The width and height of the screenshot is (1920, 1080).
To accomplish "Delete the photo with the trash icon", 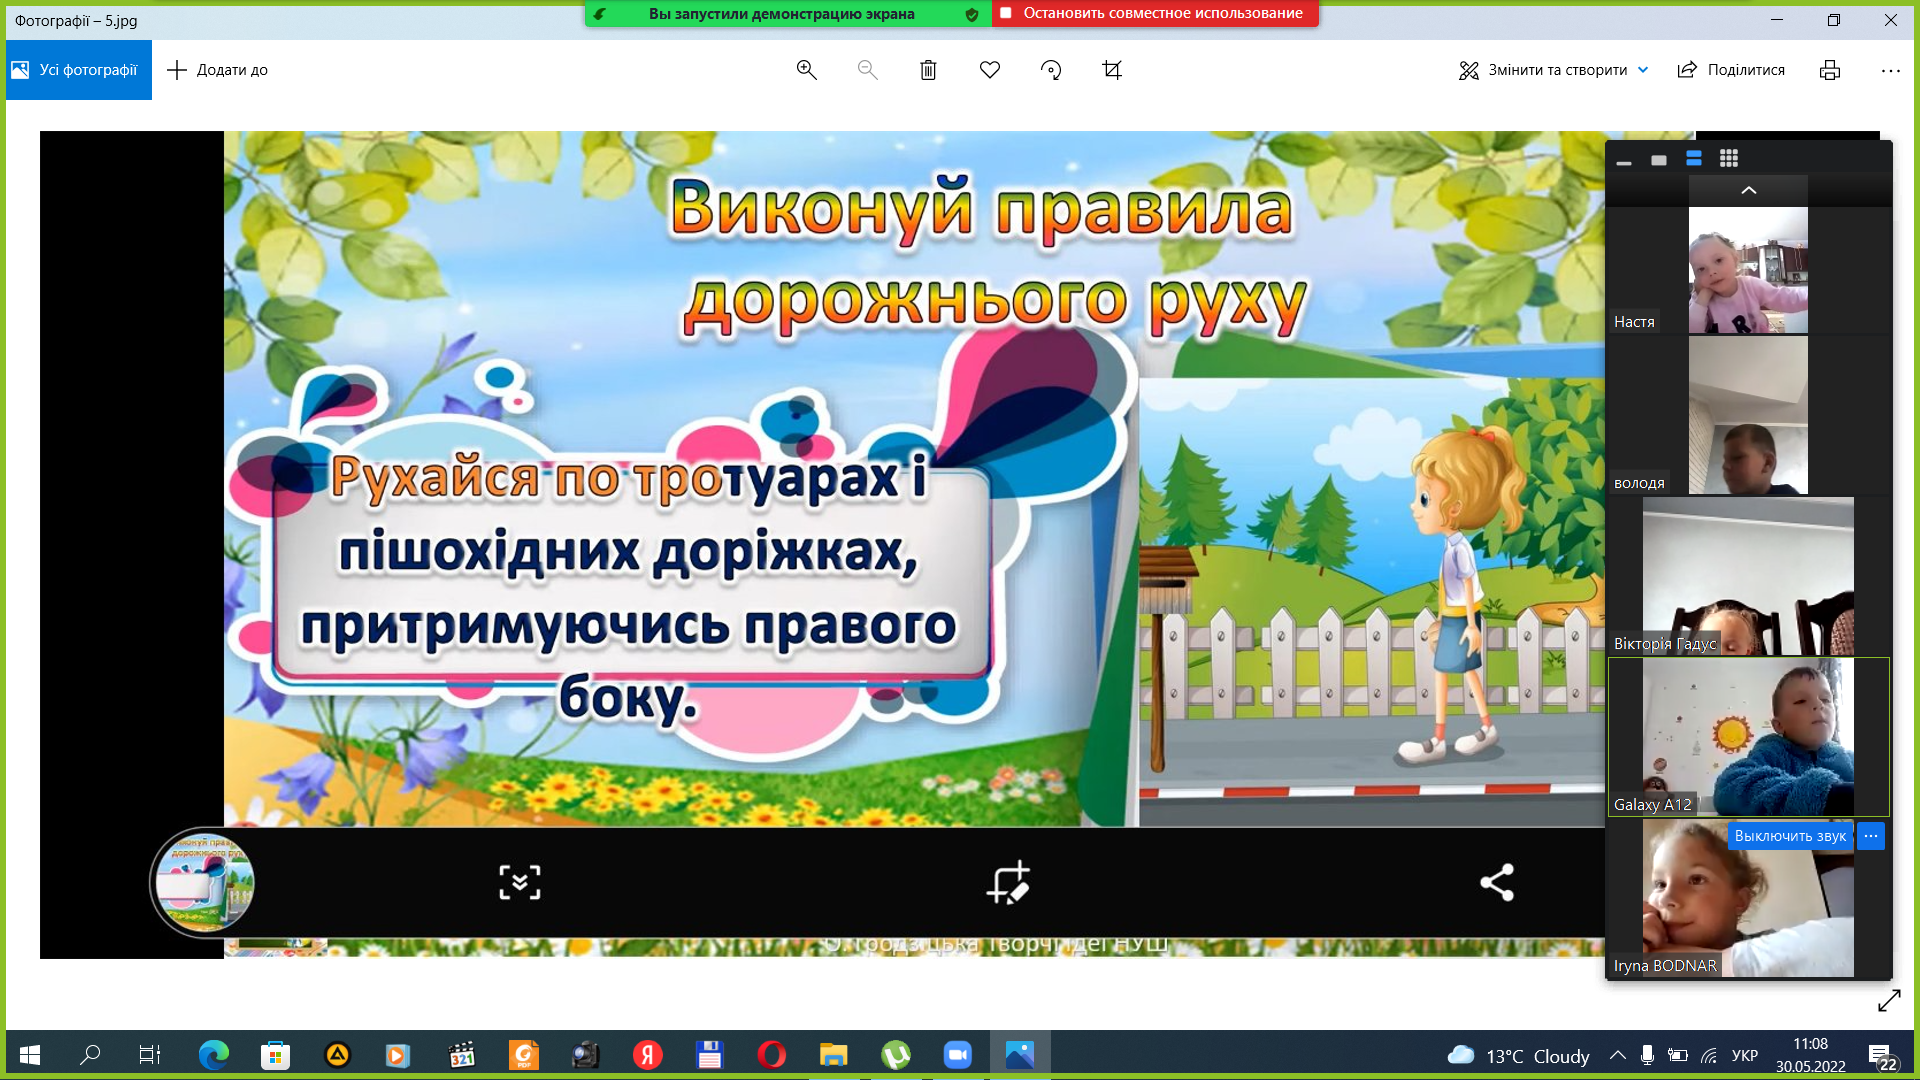I will (928, 70).
